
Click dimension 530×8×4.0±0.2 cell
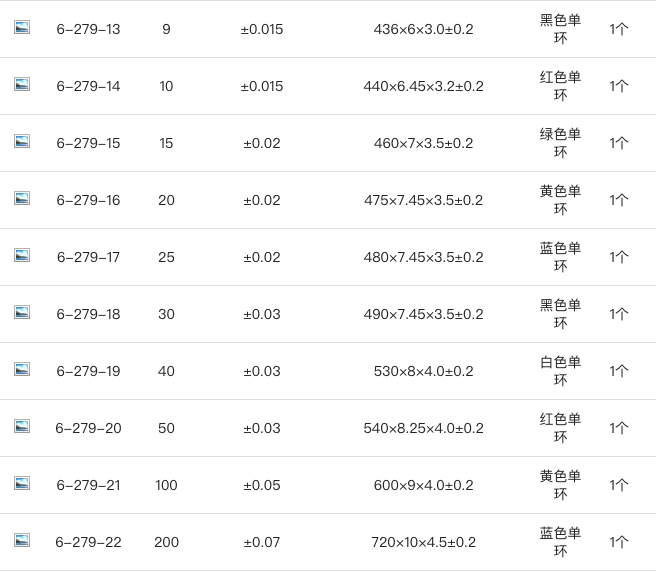coord(423,371)
